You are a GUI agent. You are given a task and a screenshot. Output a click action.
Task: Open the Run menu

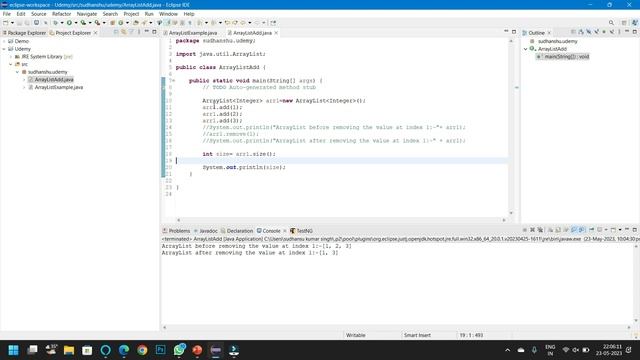[x=149, y=14]
